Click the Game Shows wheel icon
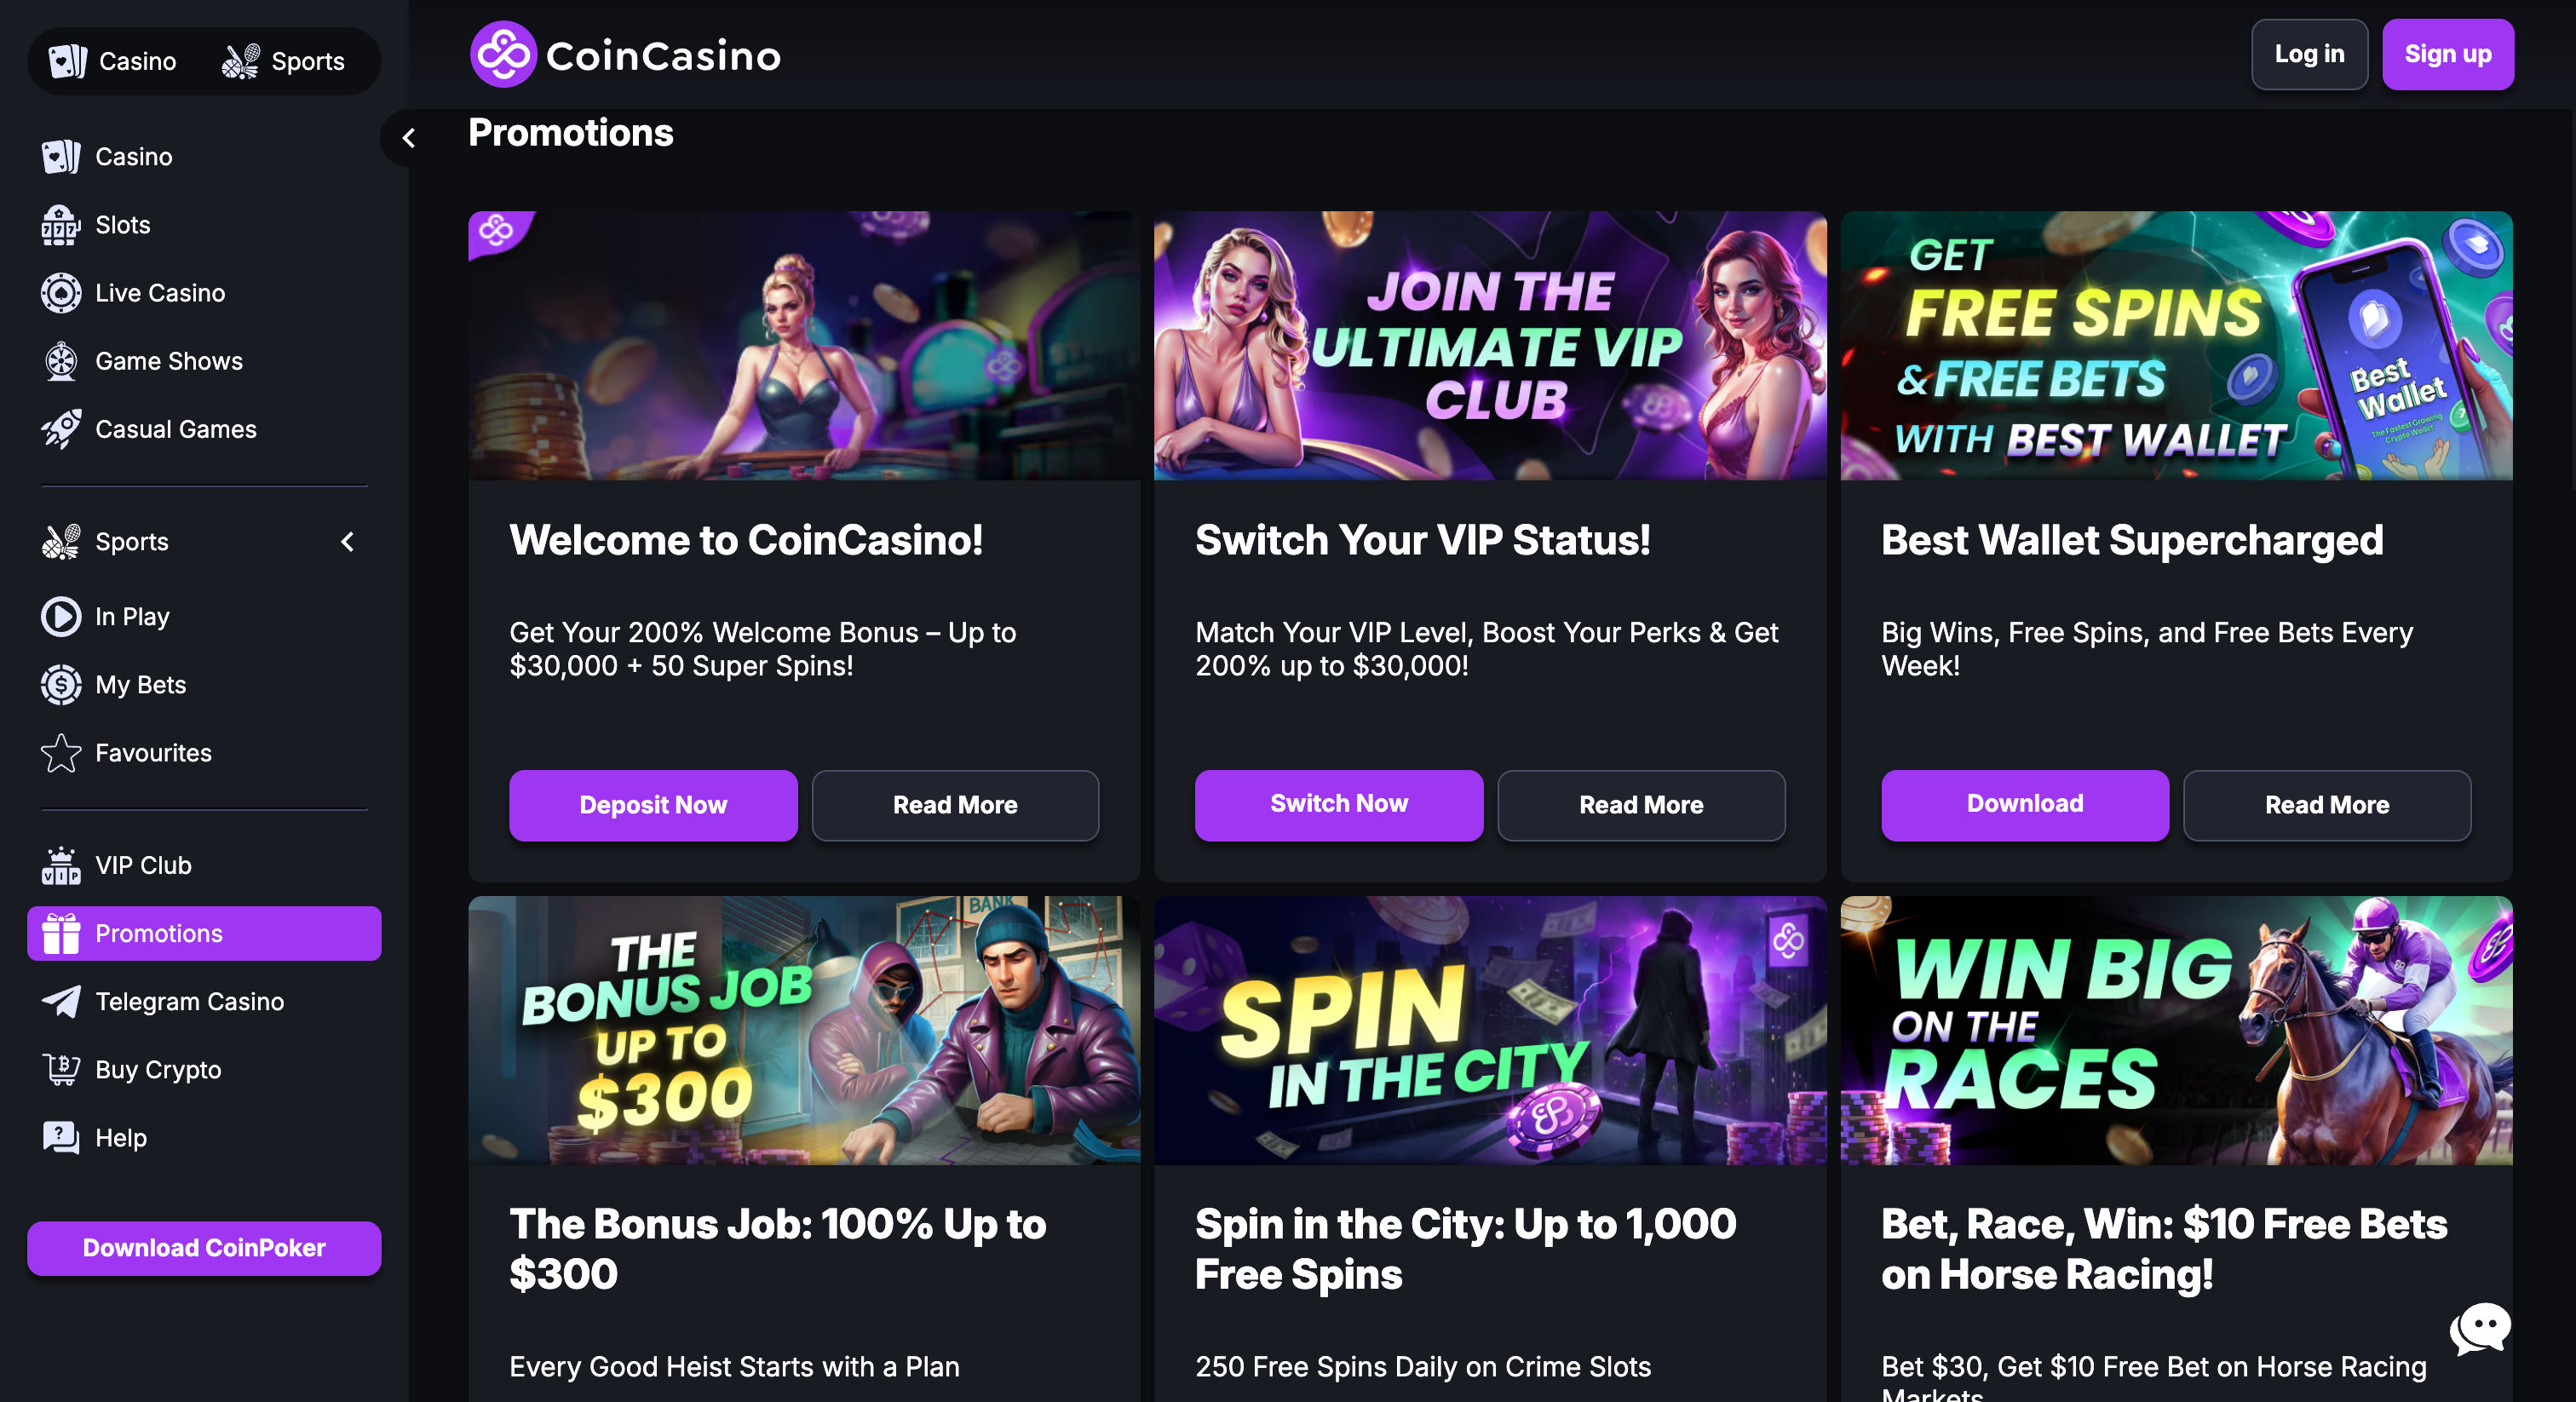 (x=60, y=361)
